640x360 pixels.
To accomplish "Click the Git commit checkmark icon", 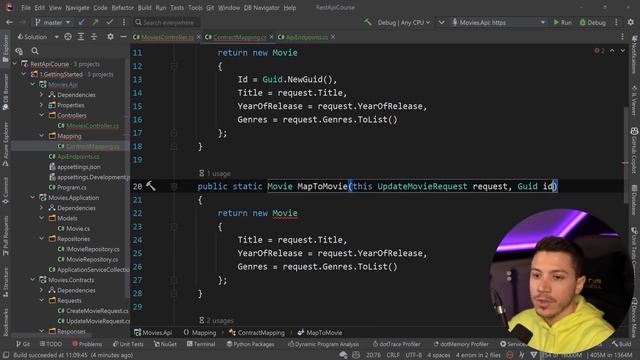I will [109, 22].
